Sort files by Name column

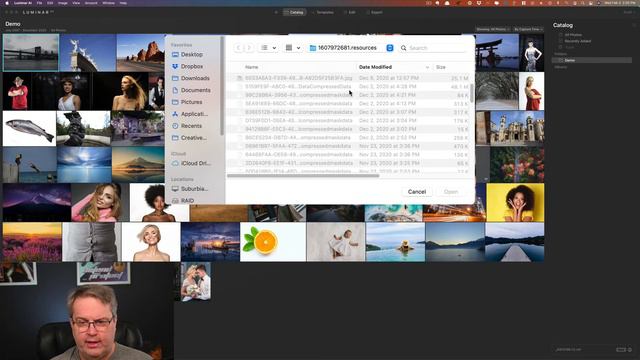tap(252, 67)
